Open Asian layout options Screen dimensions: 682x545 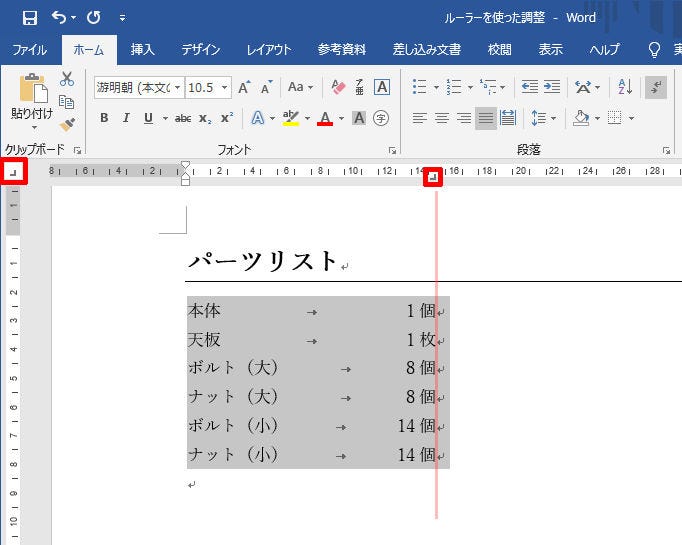coord(587,87)
